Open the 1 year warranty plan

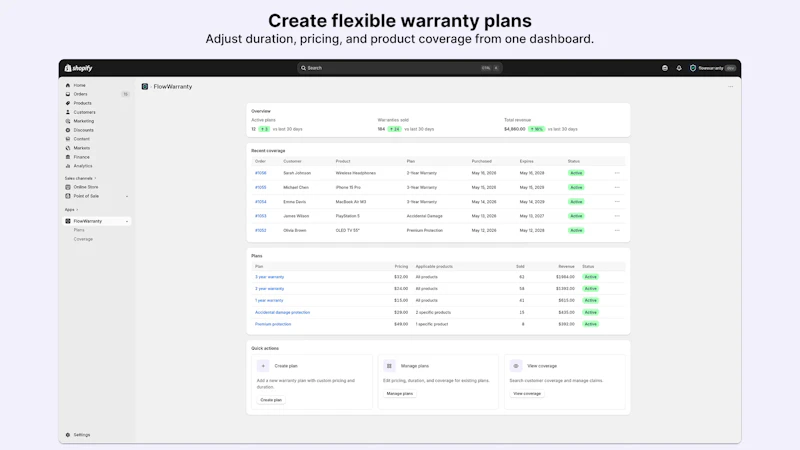[269, 301]
